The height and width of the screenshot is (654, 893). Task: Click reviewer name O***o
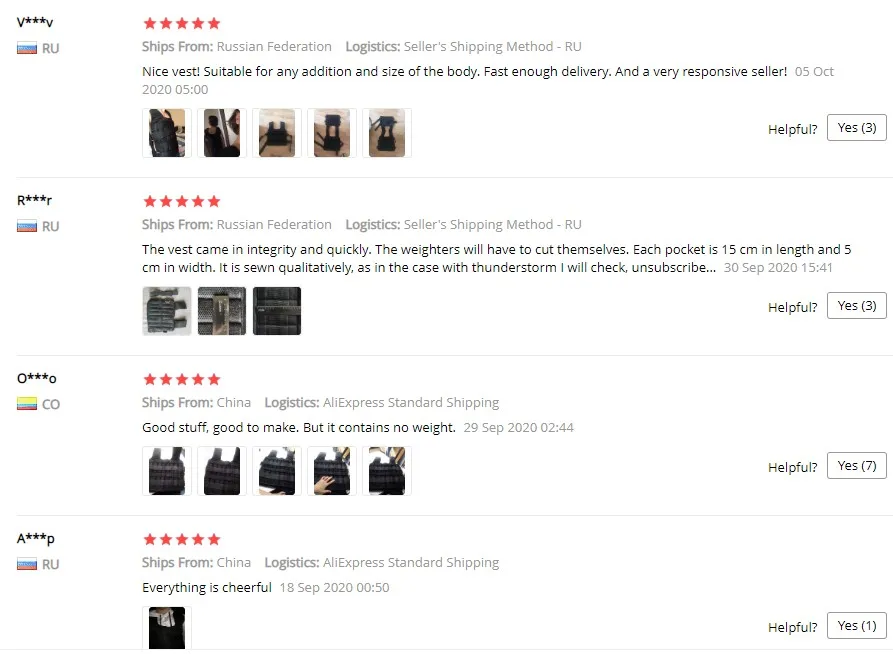[36, 378]
